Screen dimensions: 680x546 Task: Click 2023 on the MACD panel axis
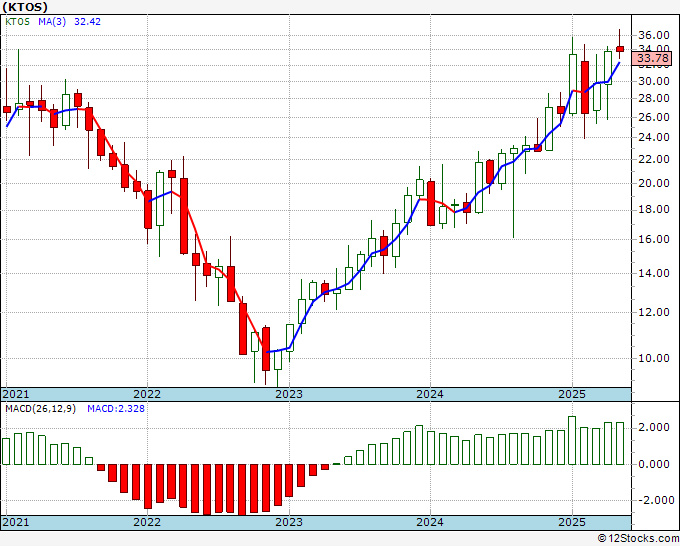click(289, 522)
